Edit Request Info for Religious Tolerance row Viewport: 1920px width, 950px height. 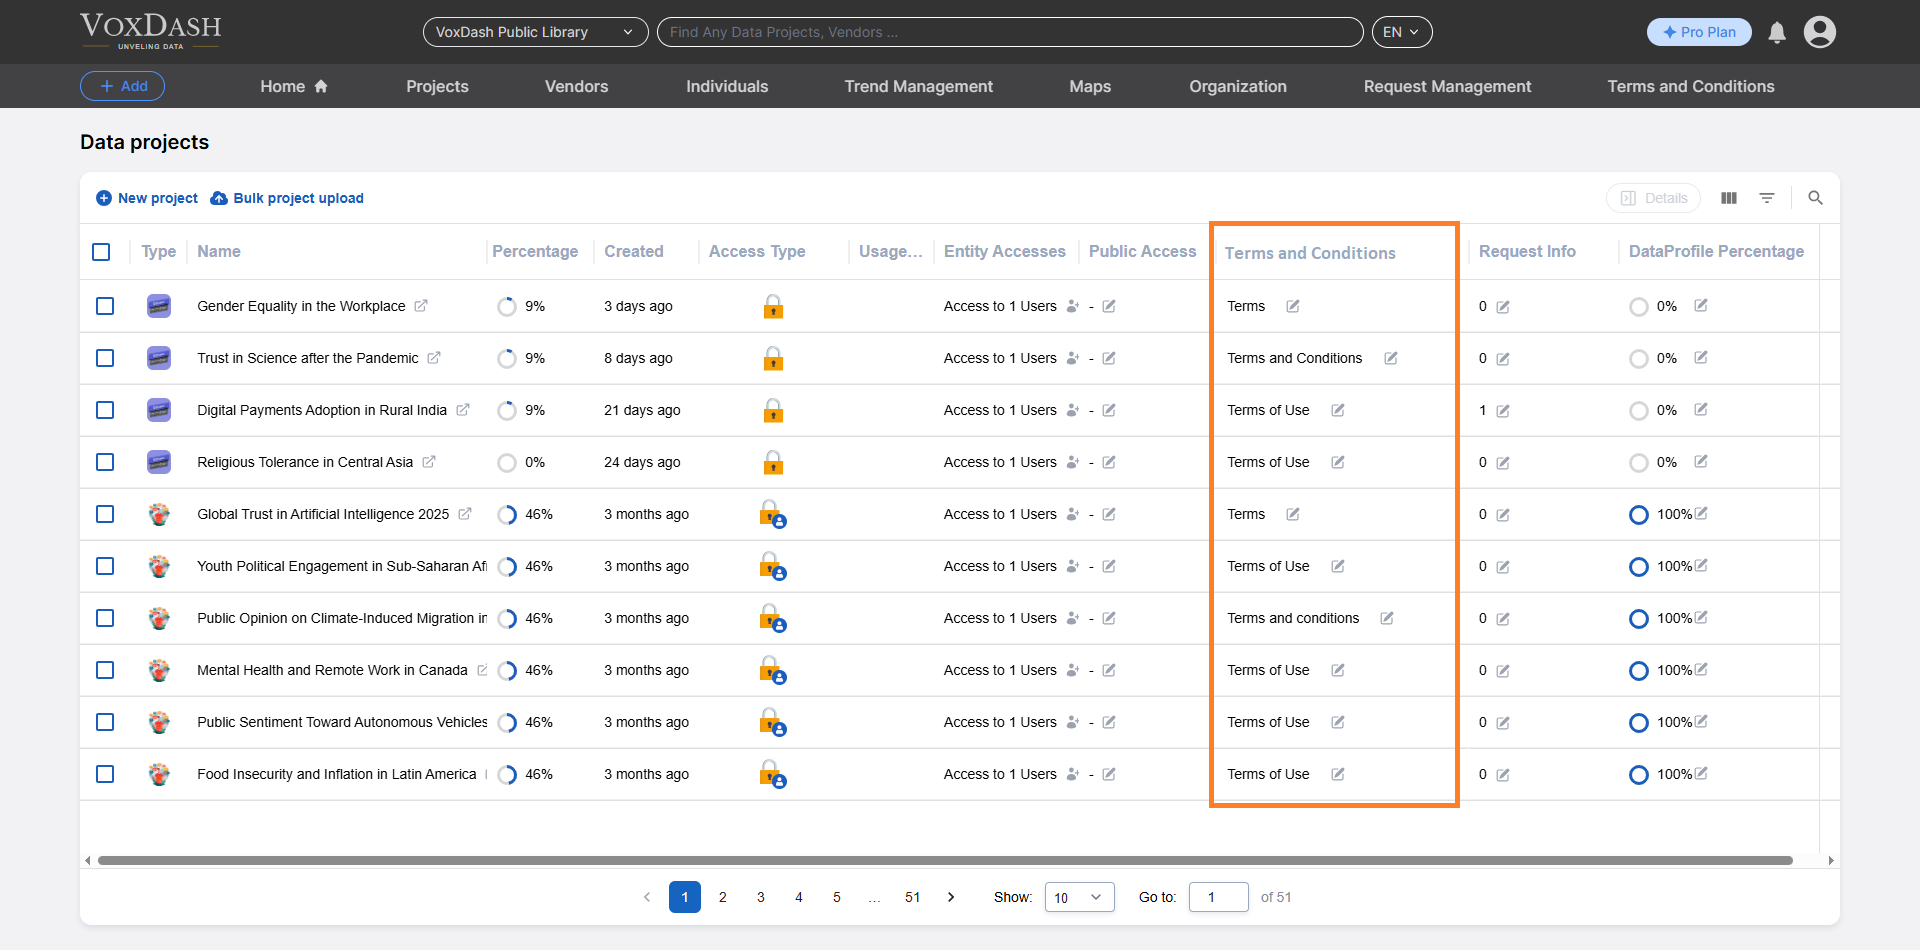[1503, 463]
